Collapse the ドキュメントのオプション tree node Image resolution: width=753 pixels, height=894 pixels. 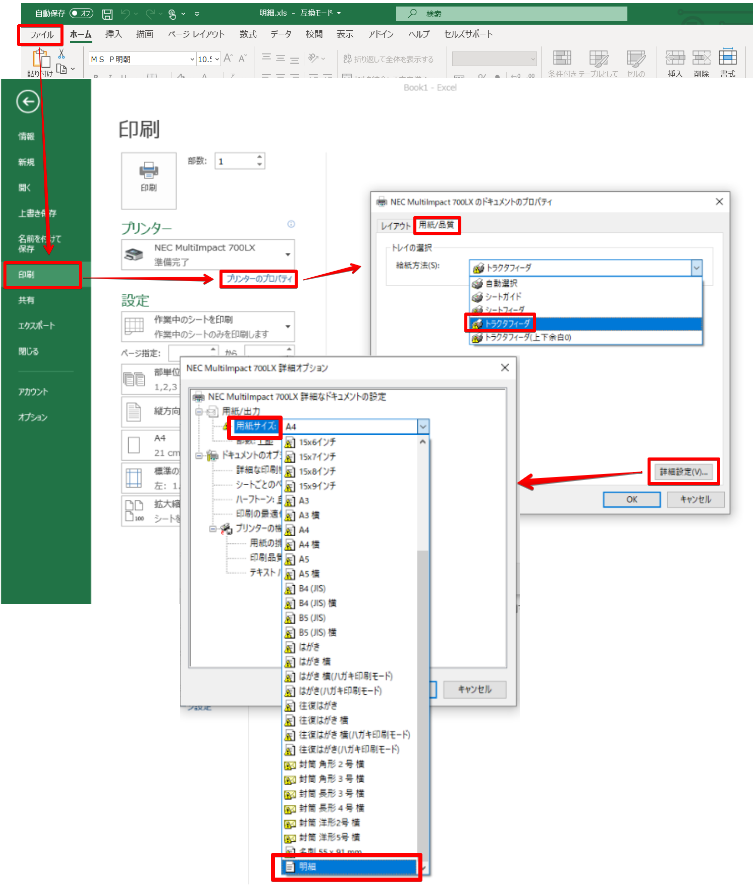tap(199, 456)
